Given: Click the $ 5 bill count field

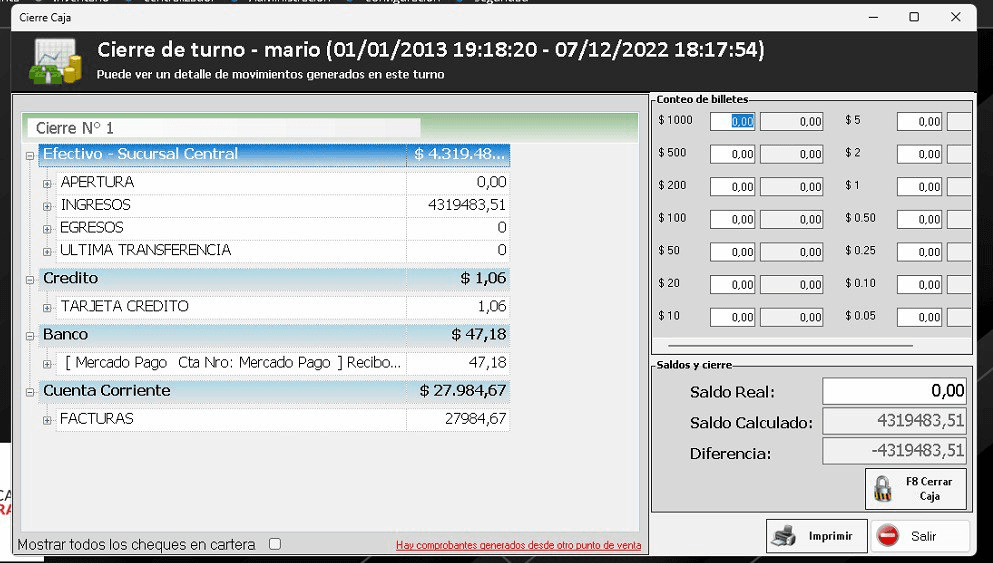Looking at the screenshot, I should 919,122.
